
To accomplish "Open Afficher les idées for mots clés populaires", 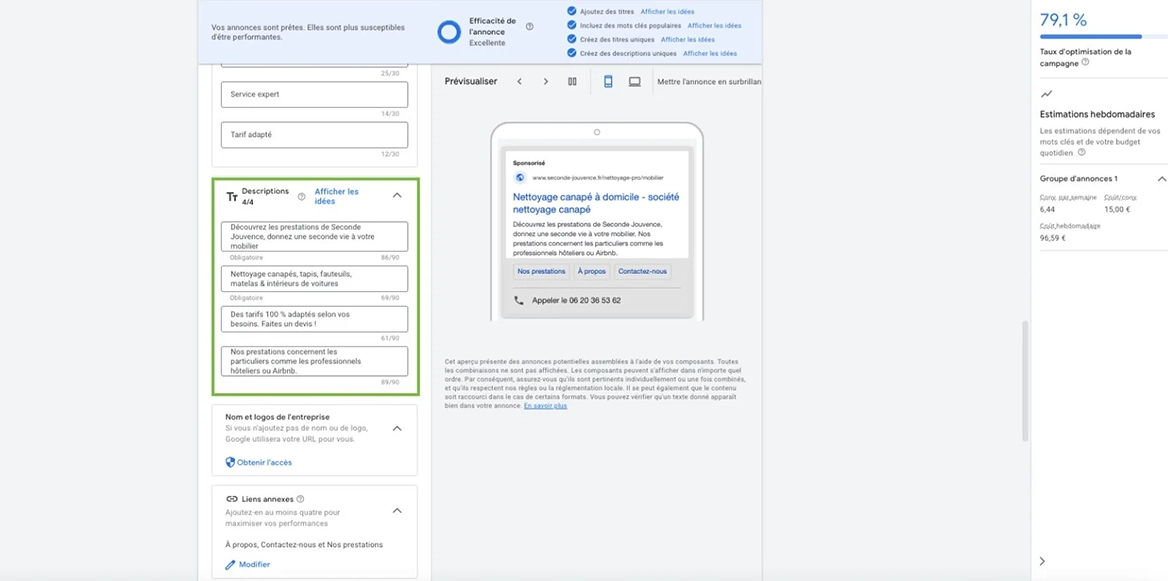I will pos(714,25).
